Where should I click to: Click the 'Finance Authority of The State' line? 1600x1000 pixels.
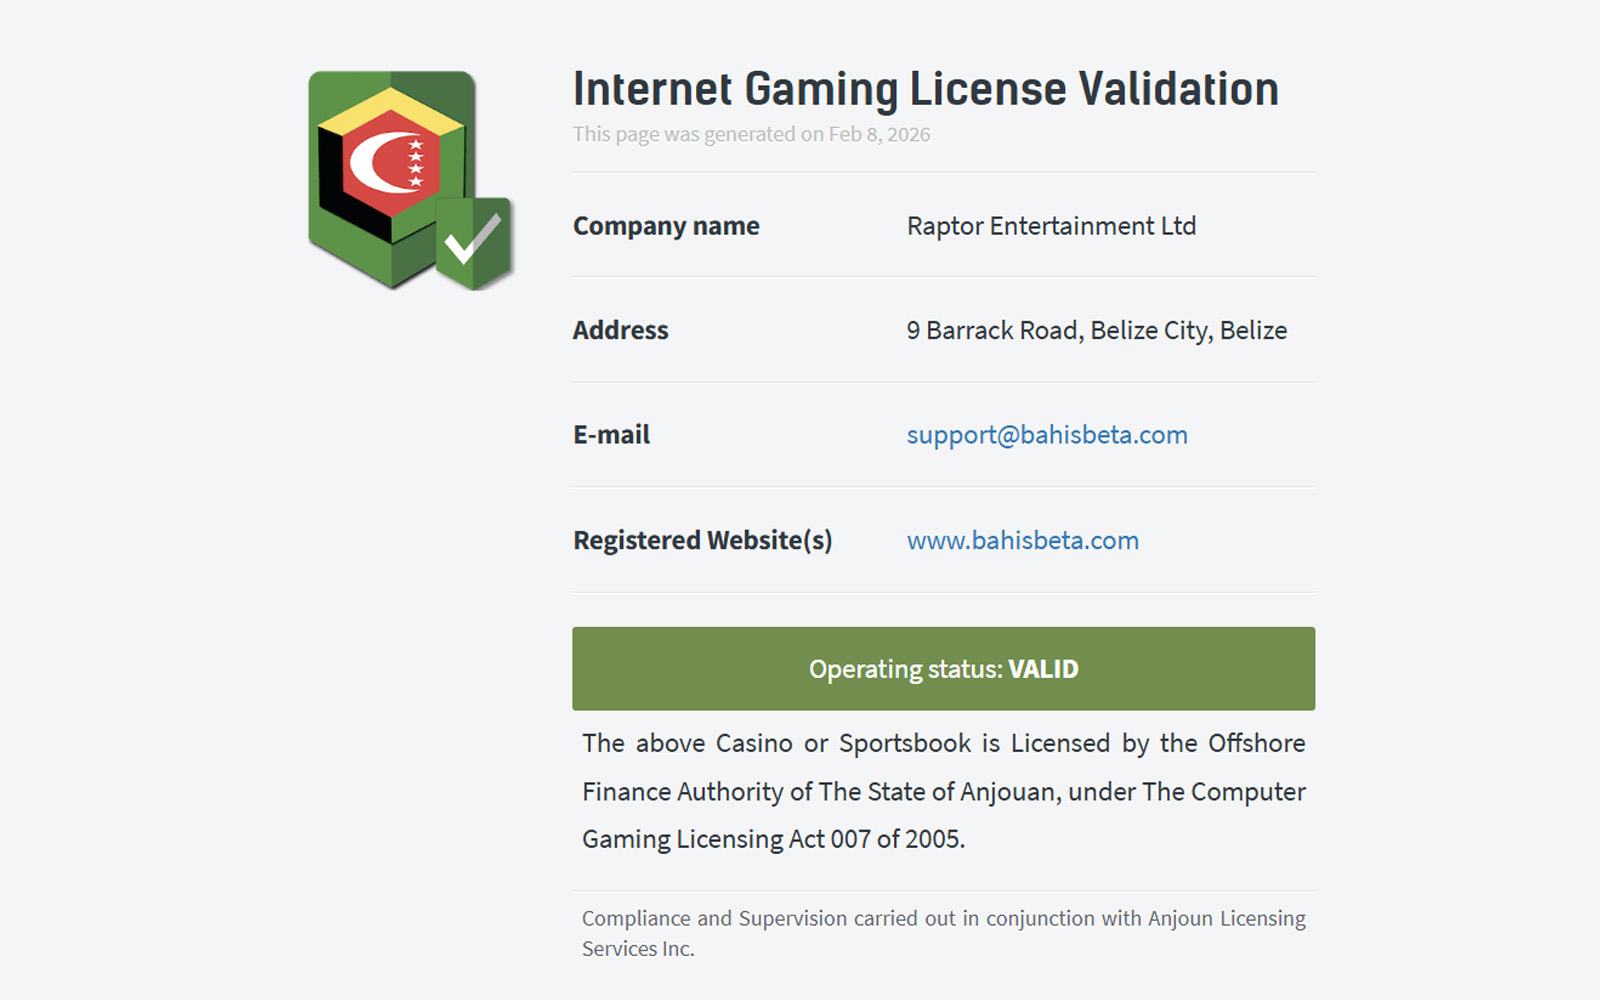tap(943, 792)
